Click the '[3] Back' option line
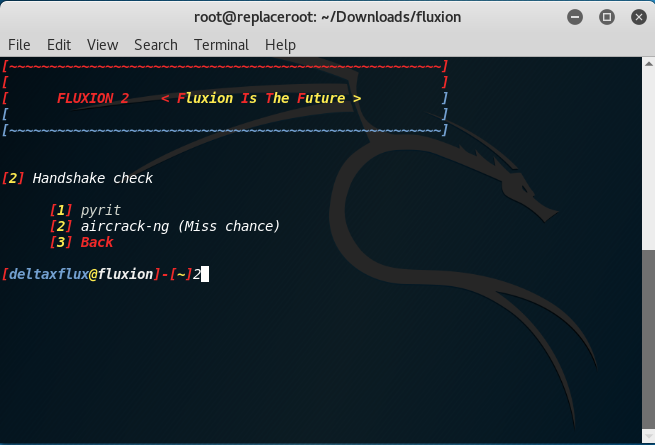655x445 pixels. [x=81, y=242]
